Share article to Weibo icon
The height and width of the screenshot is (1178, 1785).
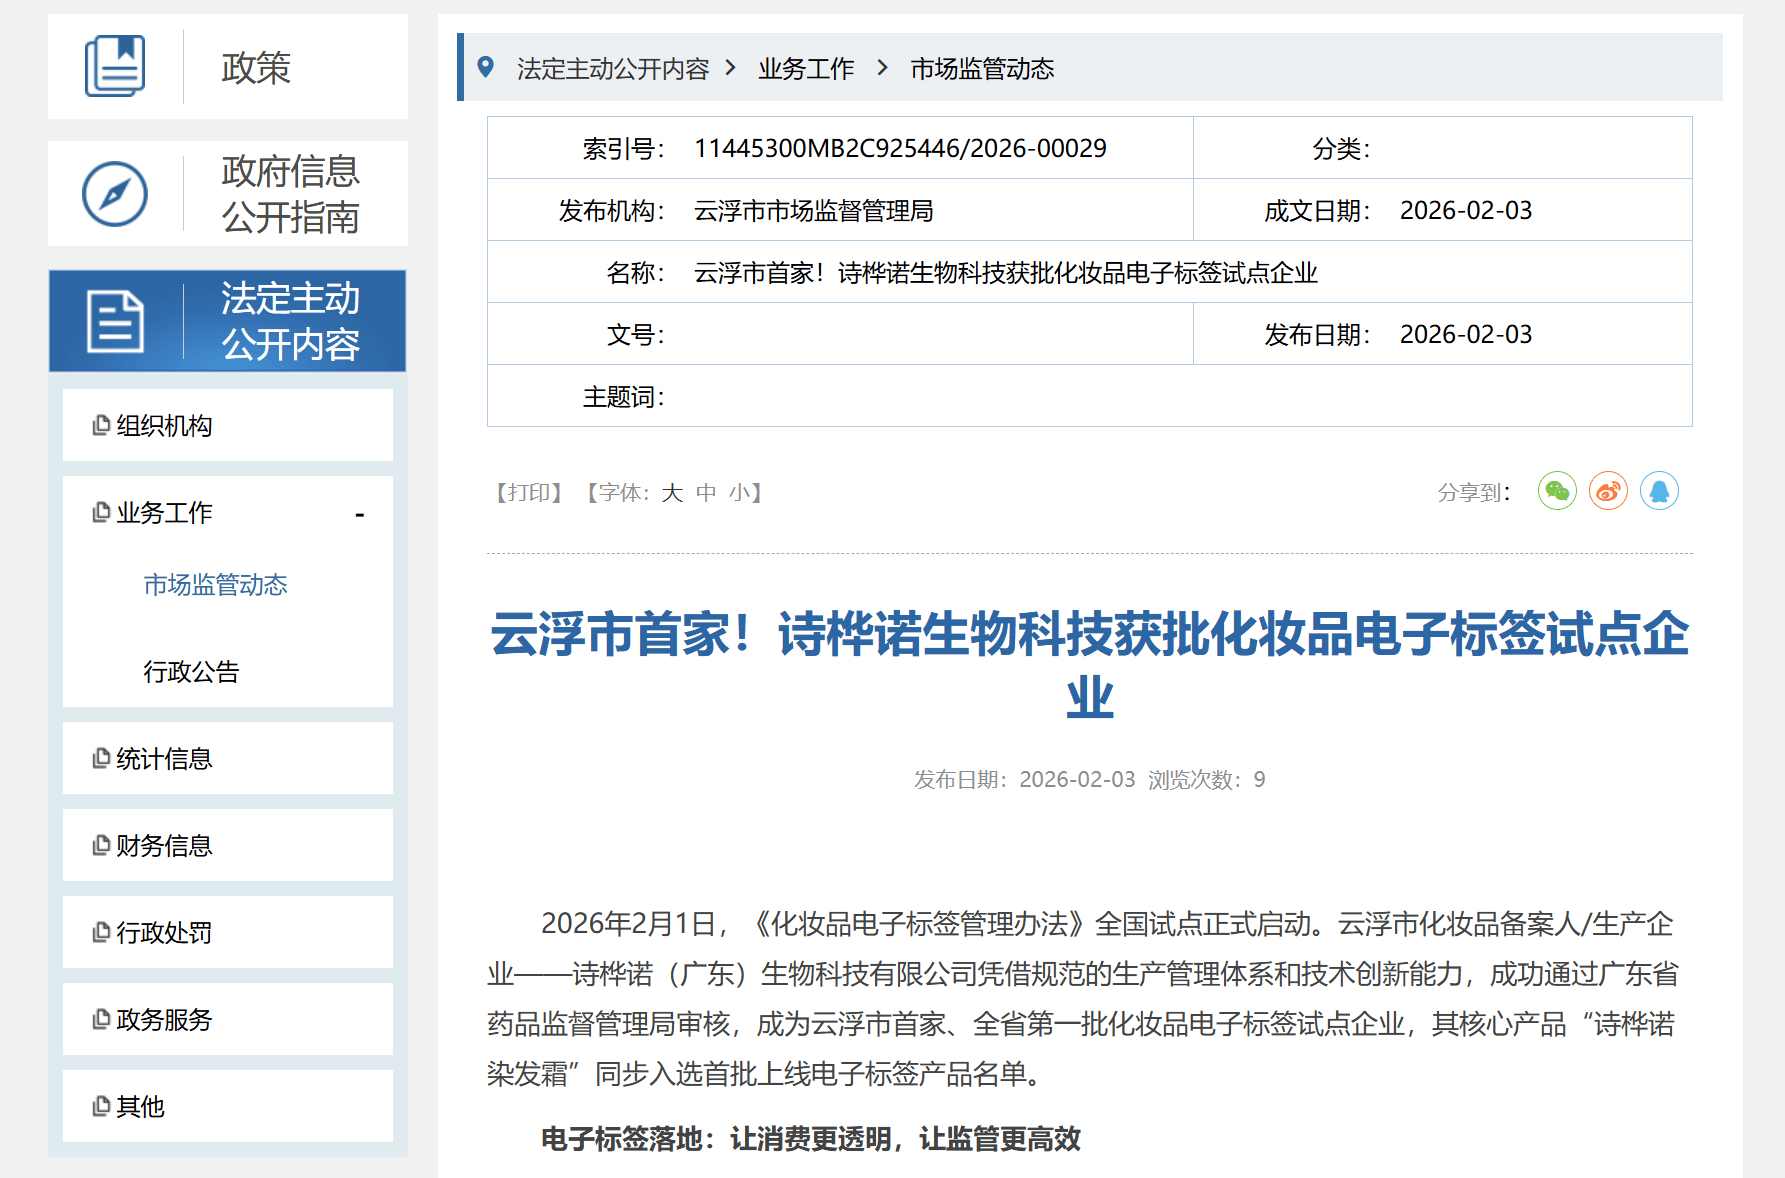coord(1608,491)
